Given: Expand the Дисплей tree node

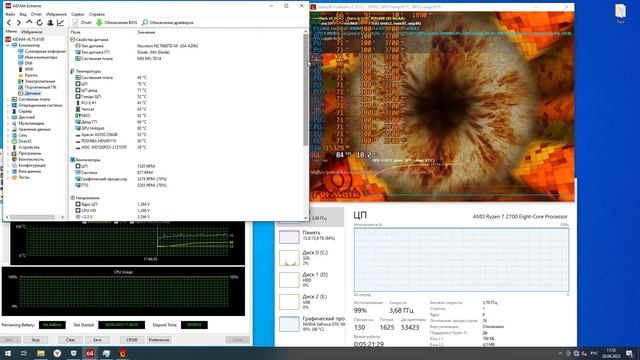Looking at the screenshot, I should click(x=8, y=117).
